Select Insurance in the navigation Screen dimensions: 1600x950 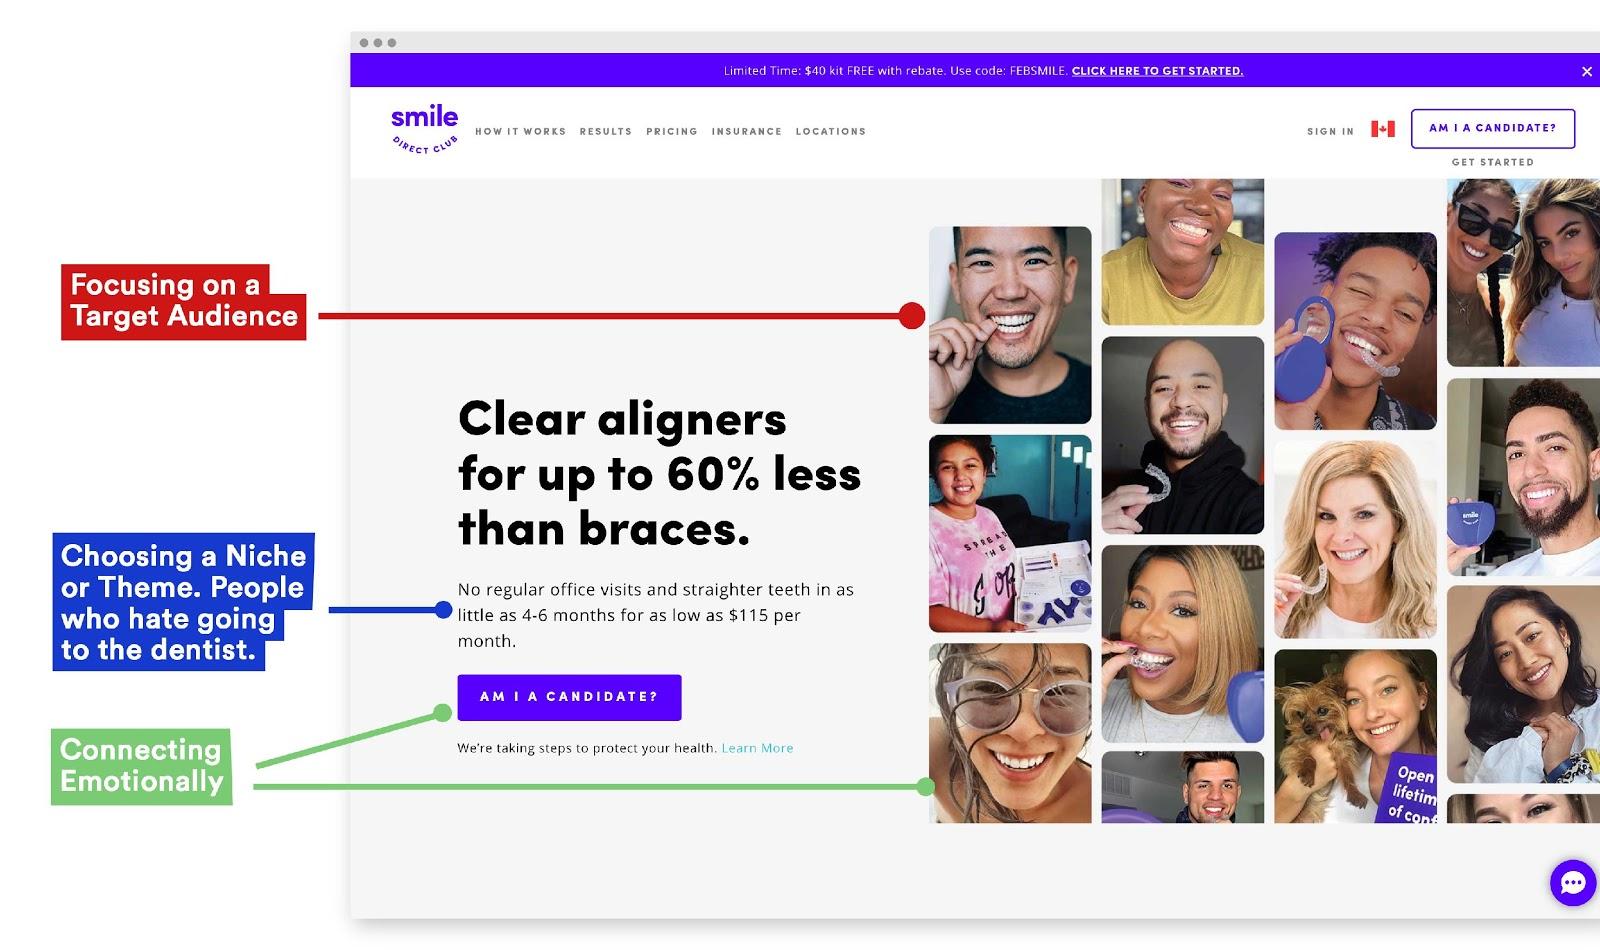click(747, 131)
